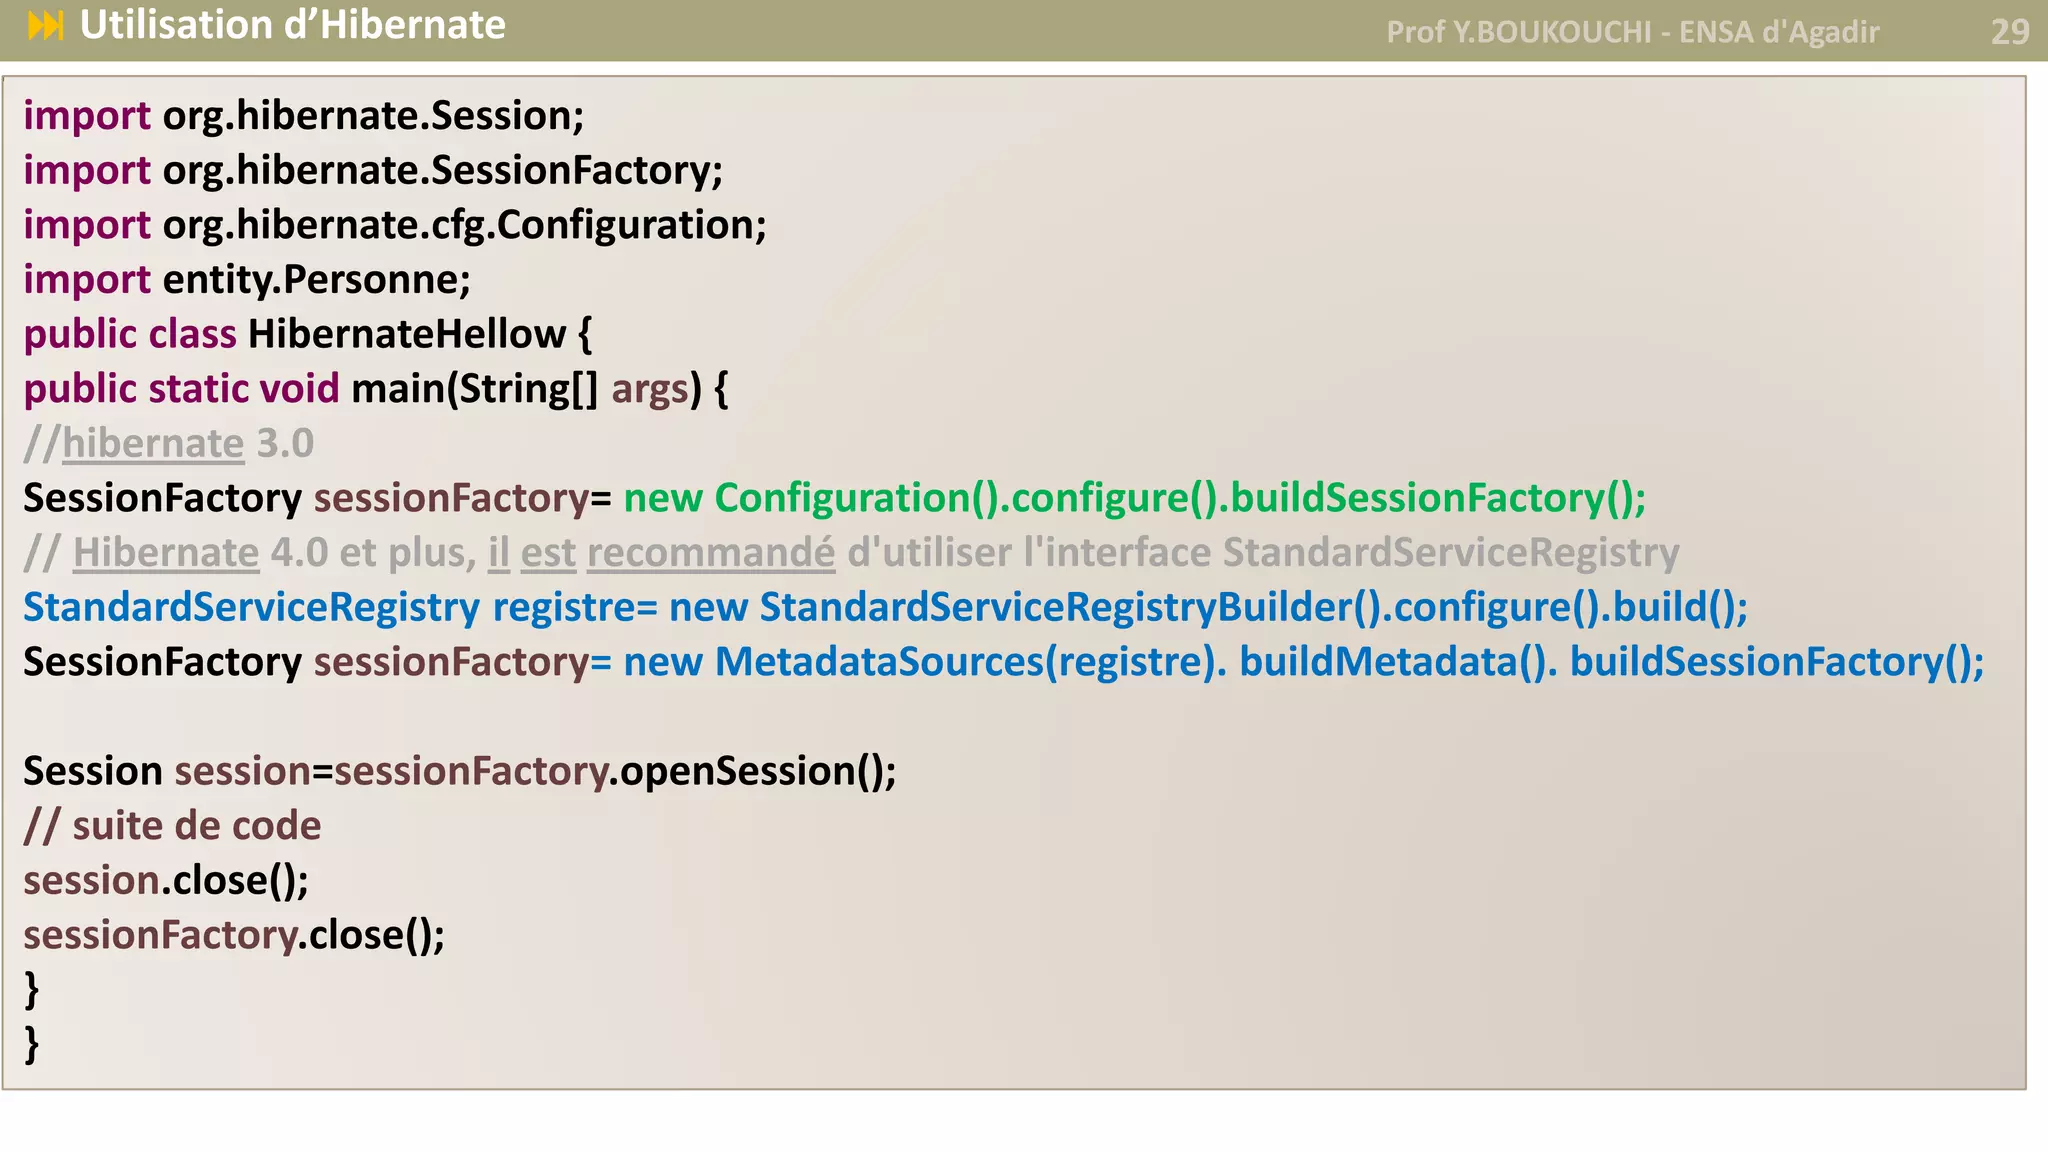Click the line 'import org.hibernate.SessionFactory;'
The width and height of the screenshot is (2048, 1152).
(373, 170)
